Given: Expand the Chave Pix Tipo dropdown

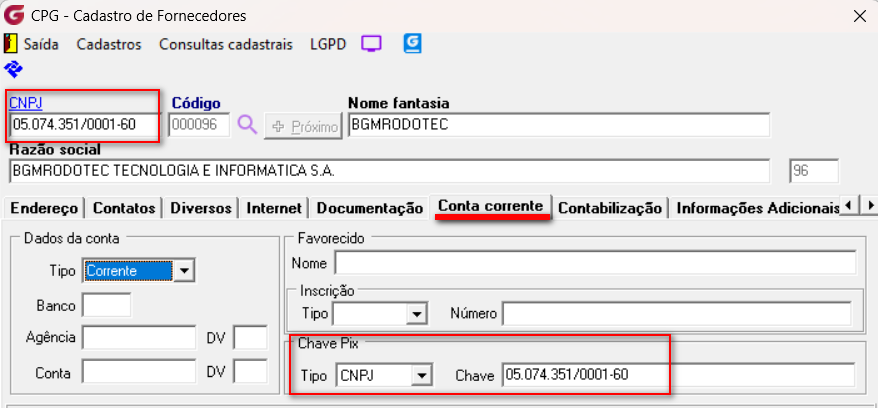Looking at the screenshot, I should [421, 375].
